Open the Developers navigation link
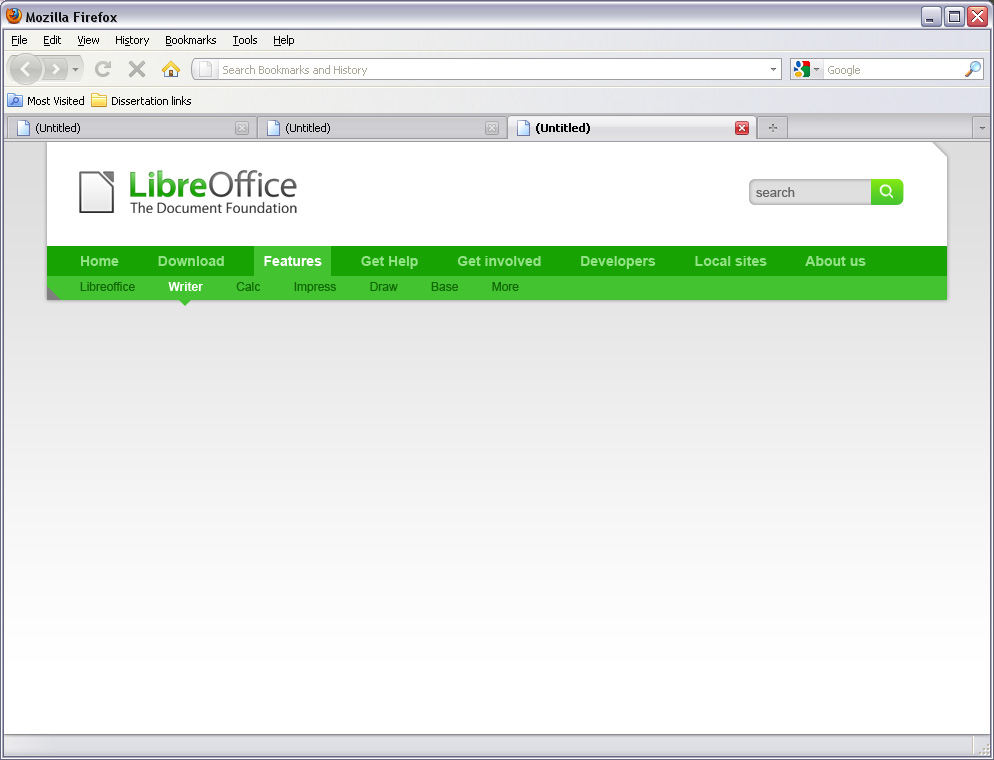The height and width of the screenshot is (760, 994). pyautogui.click(x=617, y=261)
